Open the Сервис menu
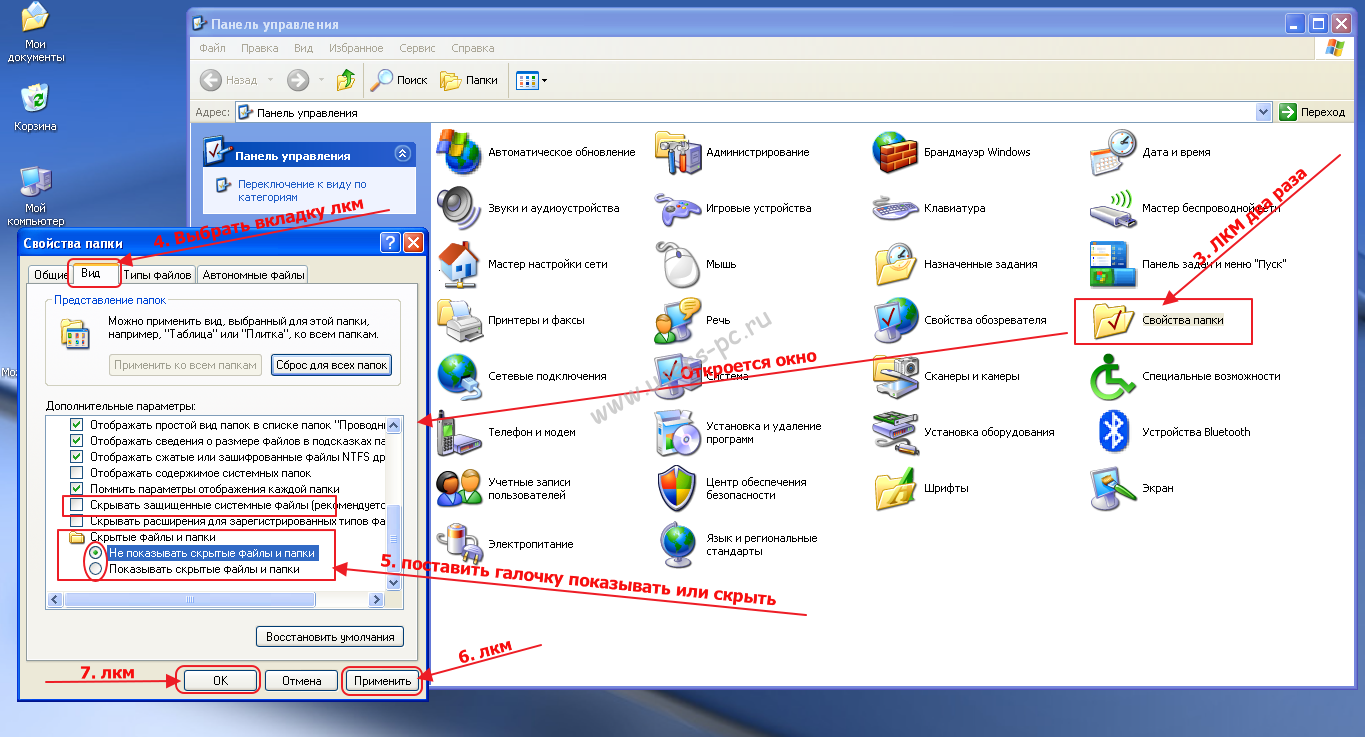The image size is (1365, 737). pyautogui.click(x=417, y=48)
